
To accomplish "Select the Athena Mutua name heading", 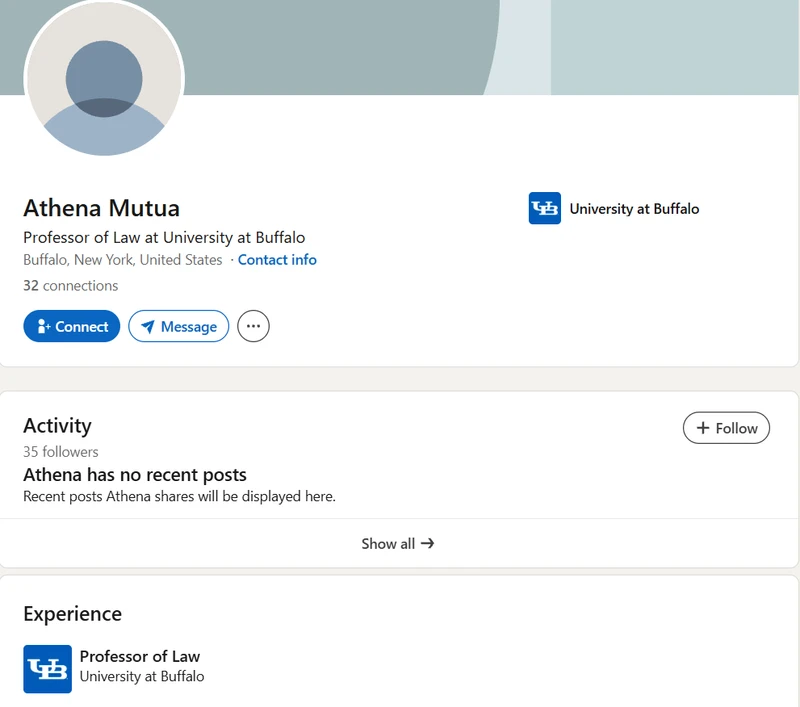I will coord(102,208).
